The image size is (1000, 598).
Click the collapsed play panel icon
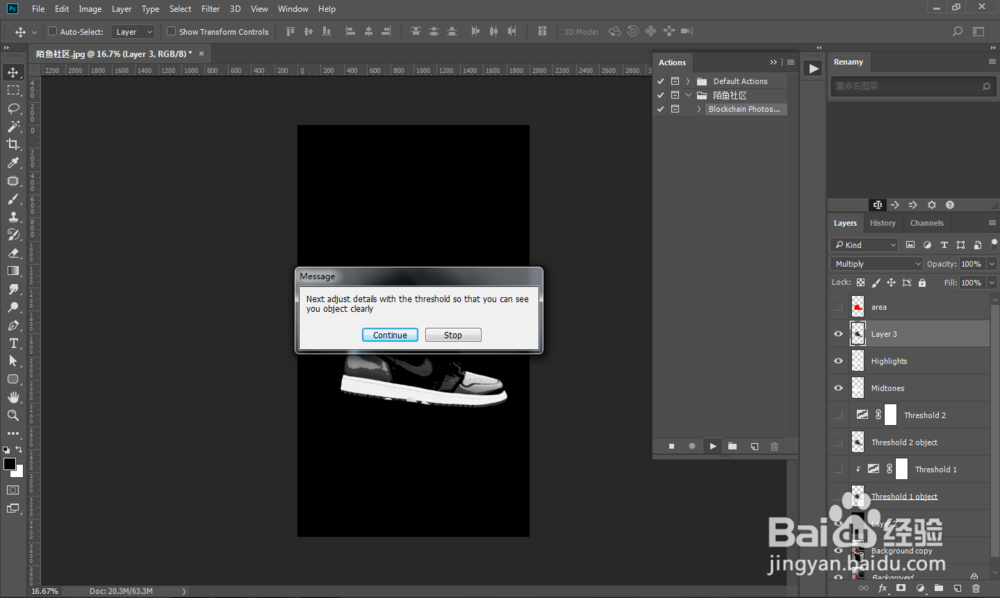pos(812,68)
